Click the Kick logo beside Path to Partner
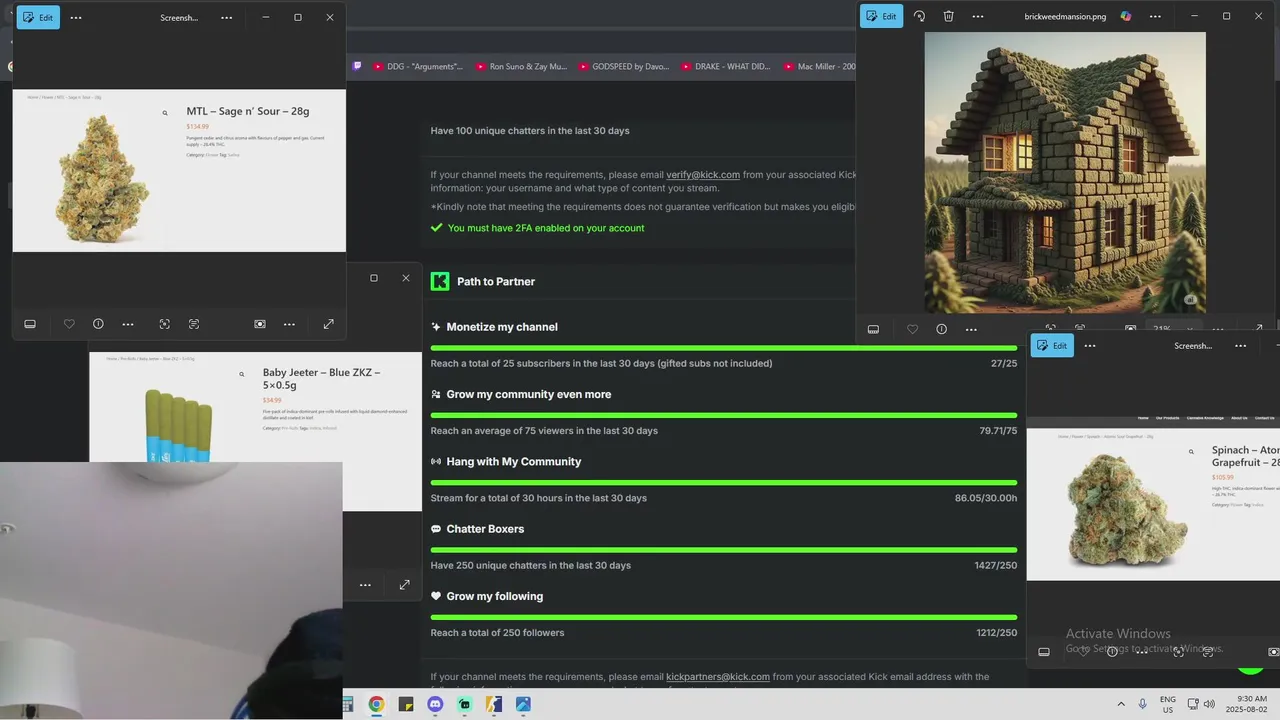 [440, 281]
